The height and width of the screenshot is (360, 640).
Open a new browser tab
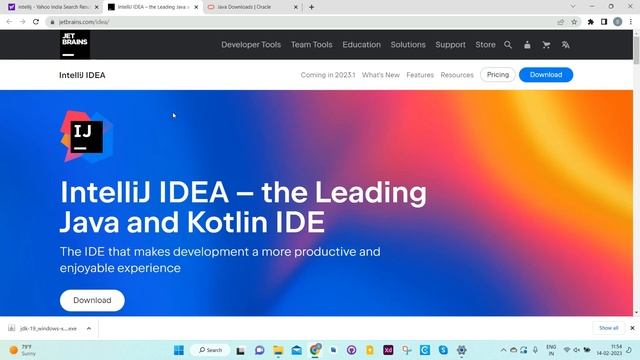point(311,7)
